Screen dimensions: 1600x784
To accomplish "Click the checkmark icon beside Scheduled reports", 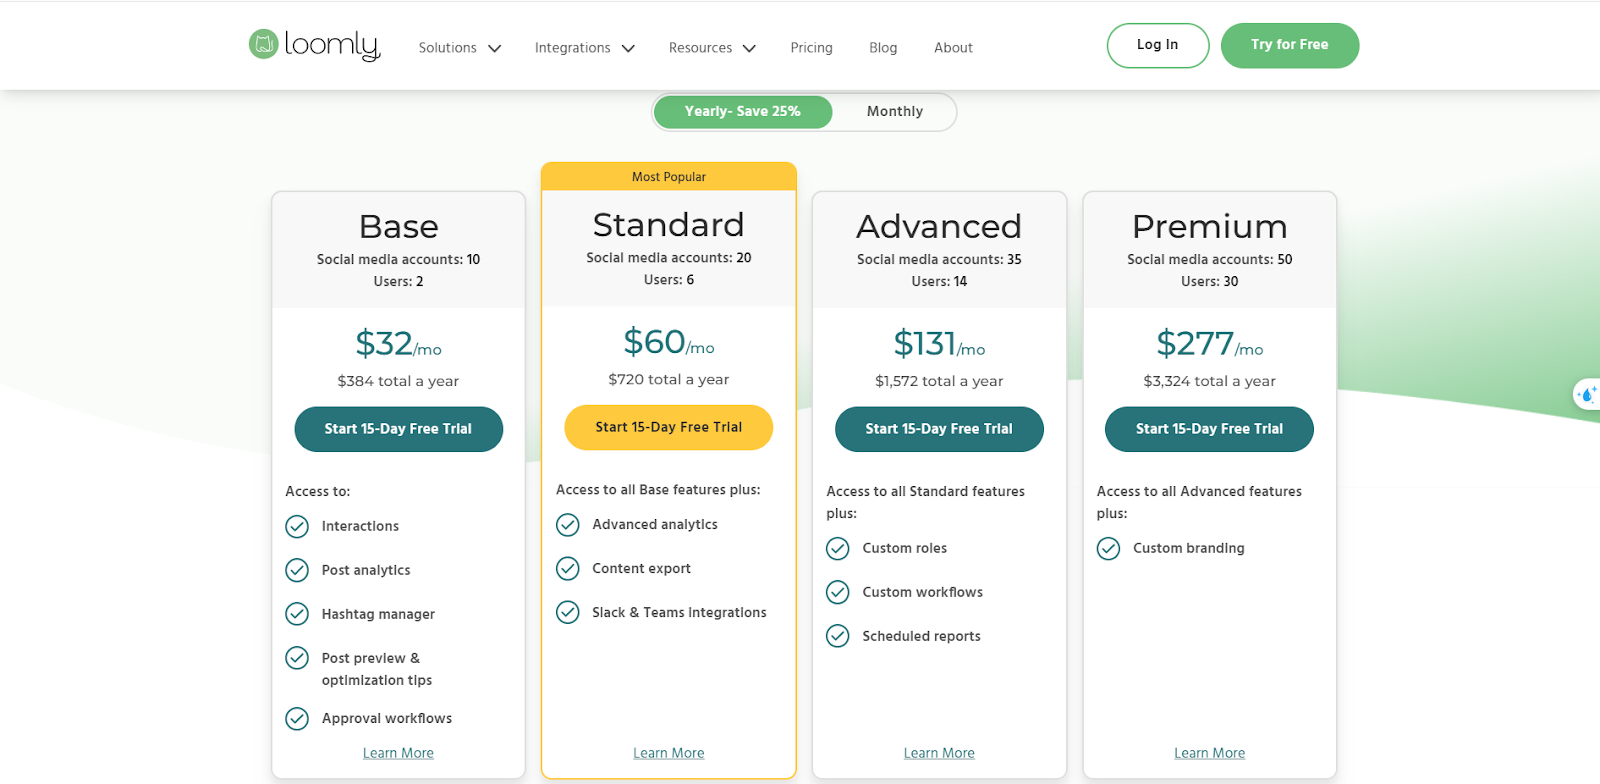I will click(838, 636).
